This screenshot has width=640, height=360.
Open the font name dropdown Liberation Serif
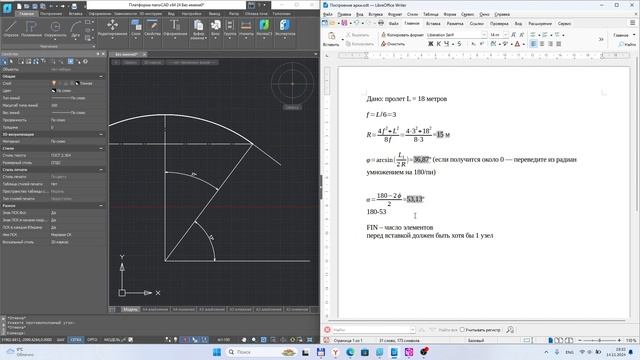pos(484,35)
